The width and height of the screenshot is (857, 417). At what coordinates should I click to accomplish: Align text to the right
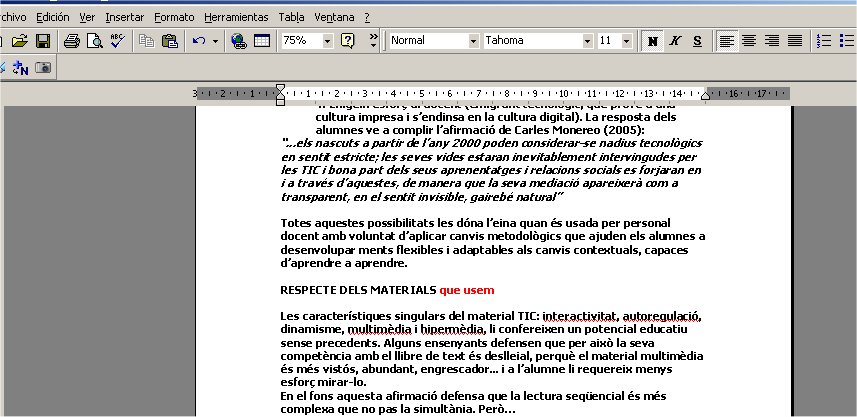[x=772, y=41]
